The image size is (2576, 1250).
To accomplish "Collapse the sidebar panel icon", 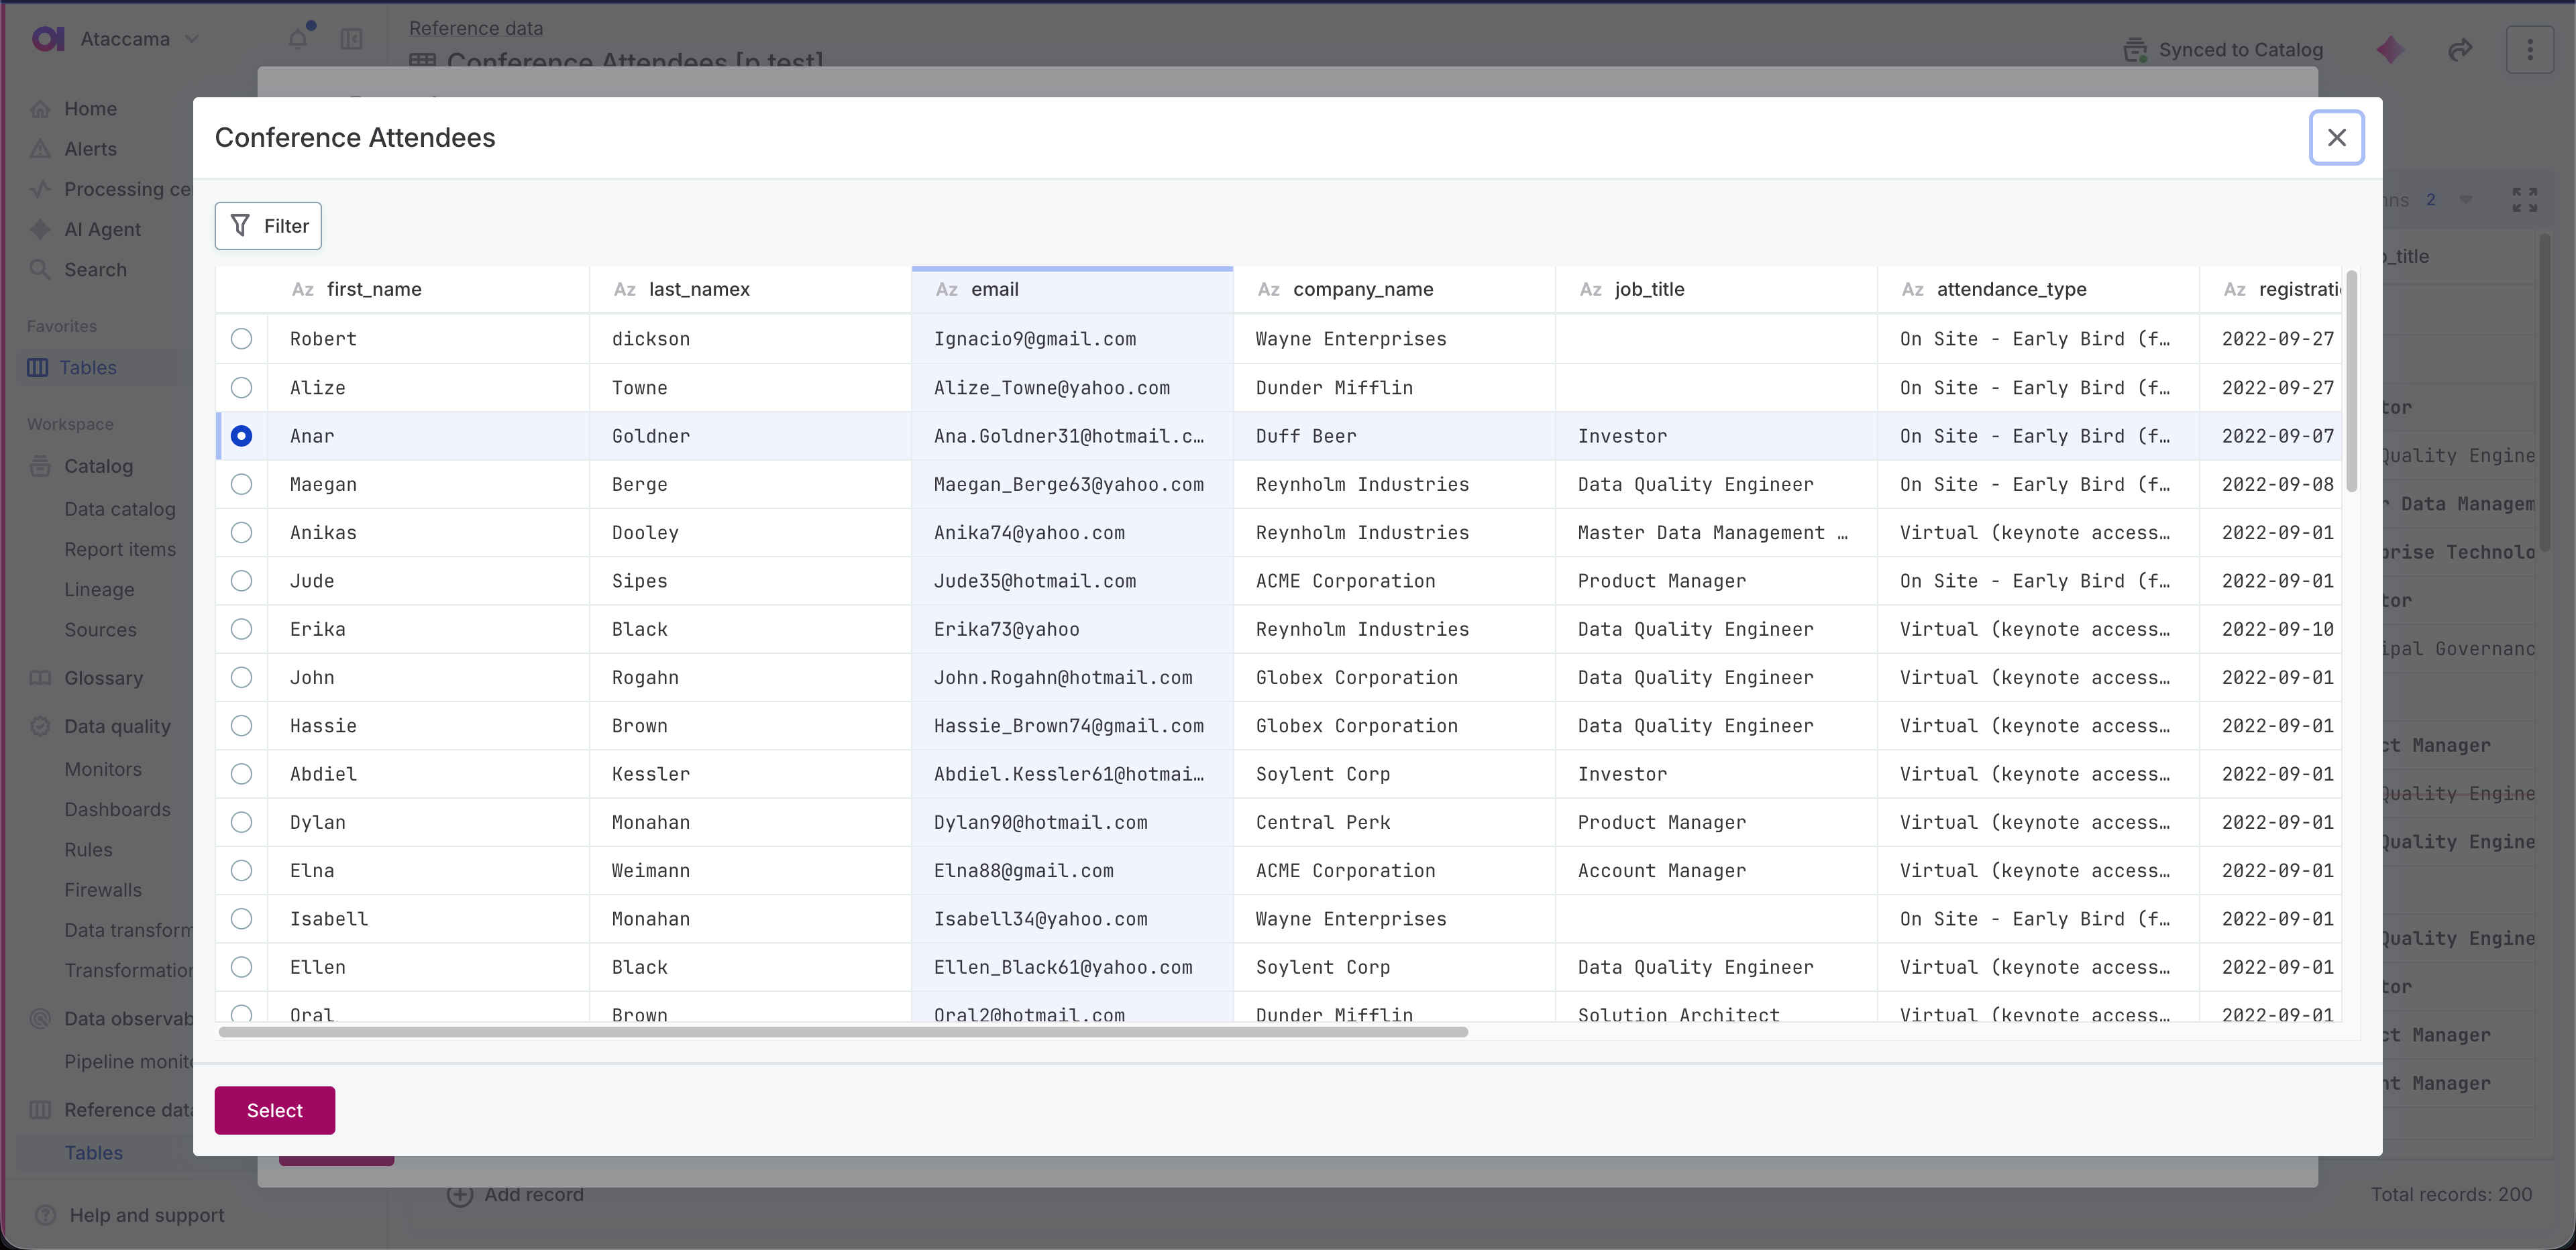I will point(351,39).
